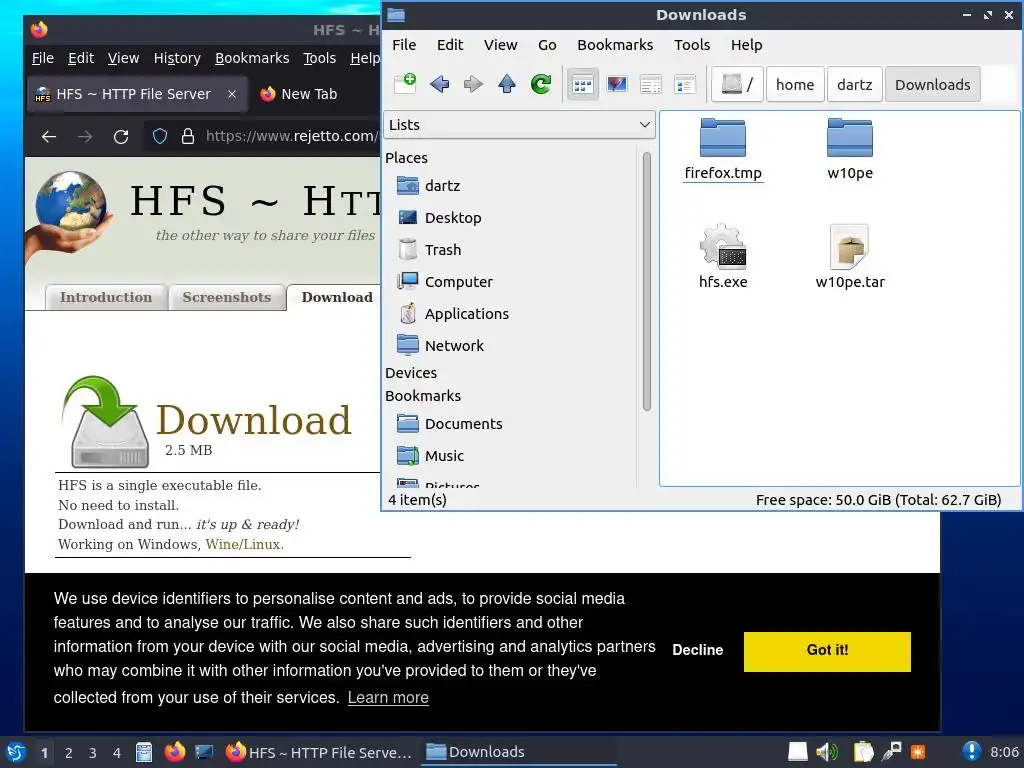
Task: Click the blue notification tray icon
Action: 971,752
